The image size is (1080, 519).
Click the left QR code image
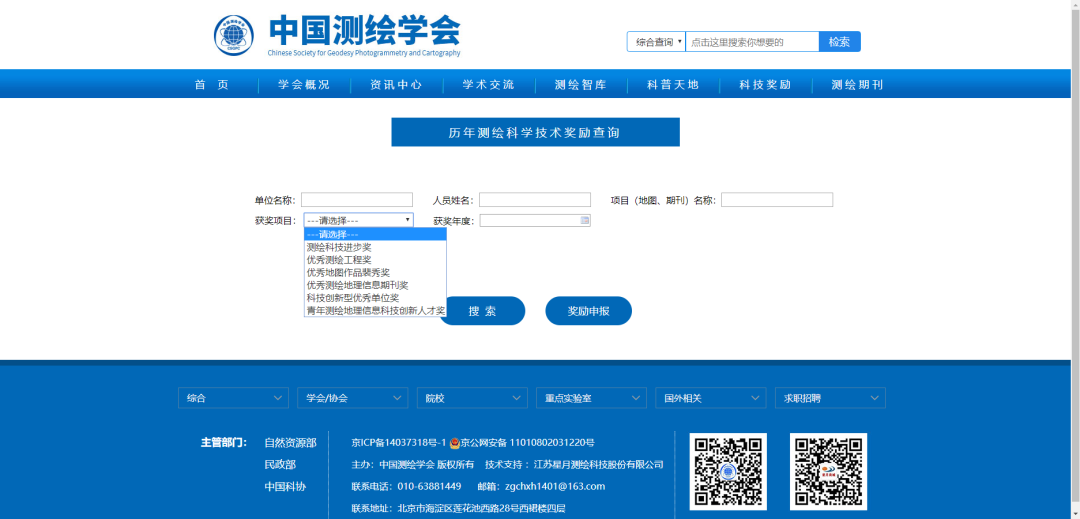click(x=730, y=471)
